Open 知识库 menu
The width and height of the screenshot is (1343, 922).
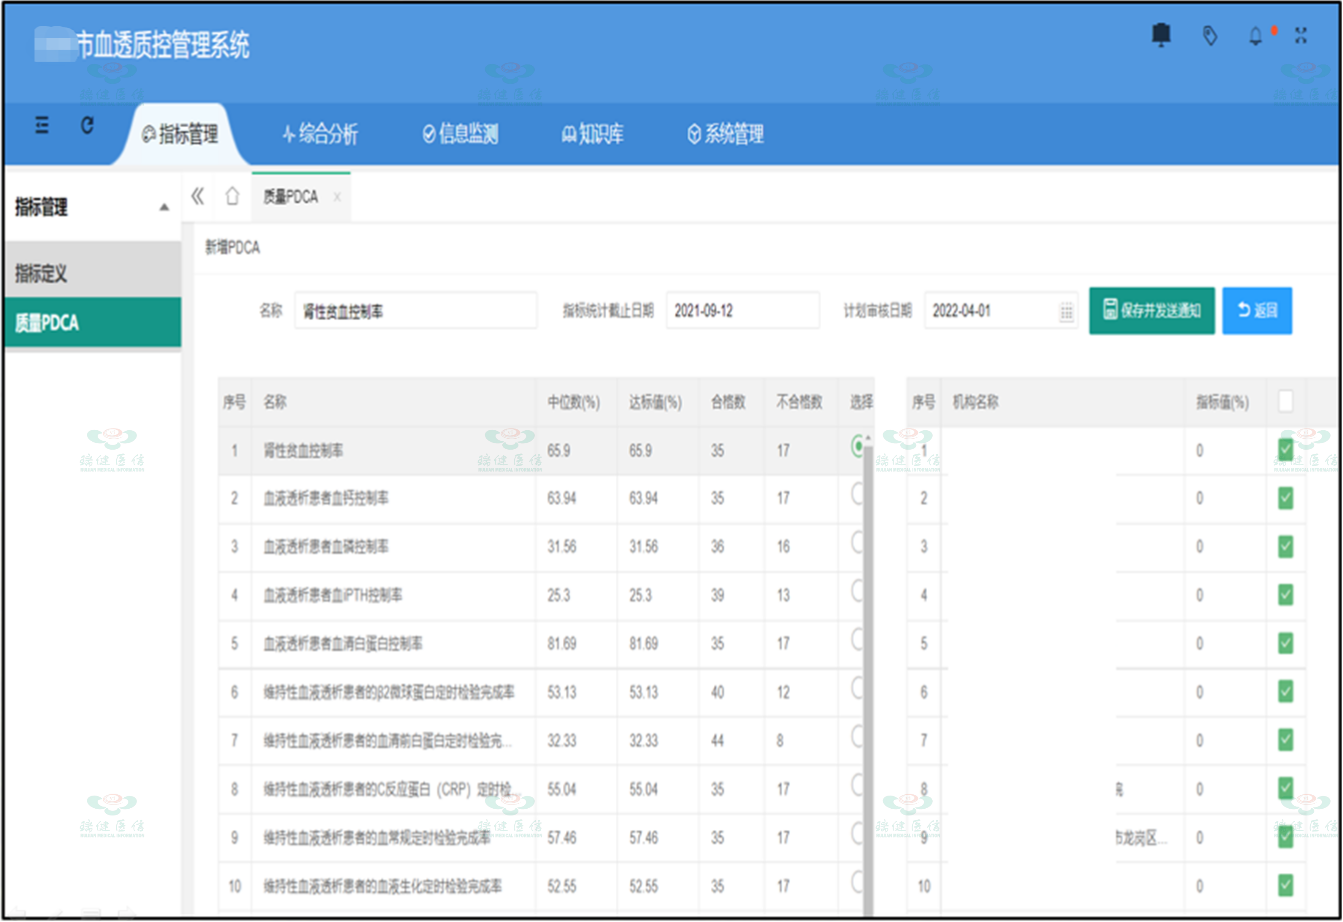593,135
